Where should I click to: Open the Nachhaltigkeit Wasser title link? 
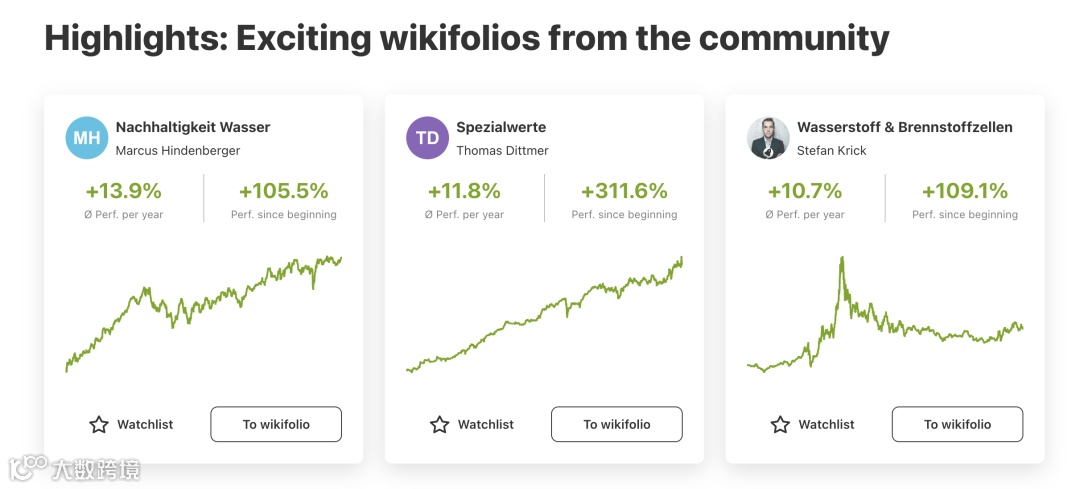193,127
